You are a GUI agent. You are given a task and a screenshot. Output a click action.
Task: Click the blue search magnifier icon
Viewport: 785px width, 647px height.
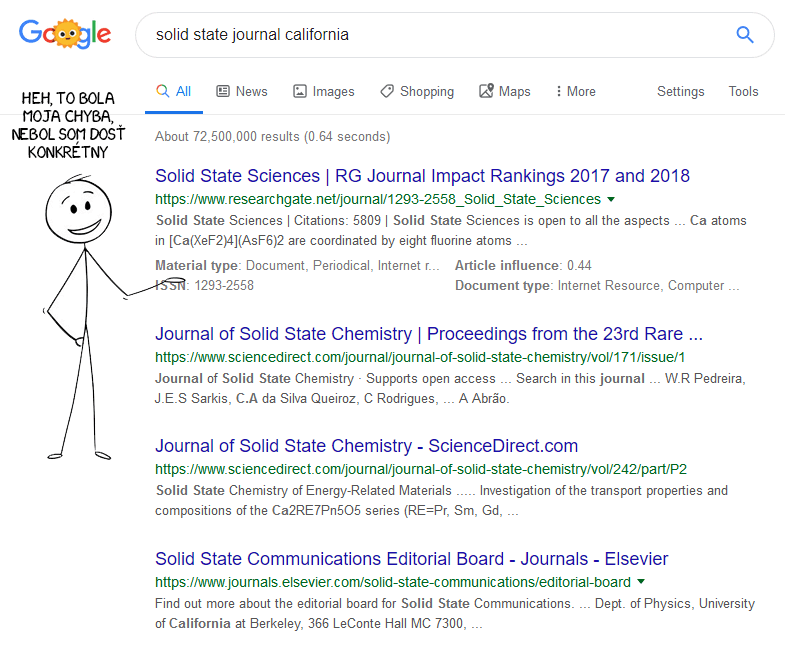click(x=744, y=35)
